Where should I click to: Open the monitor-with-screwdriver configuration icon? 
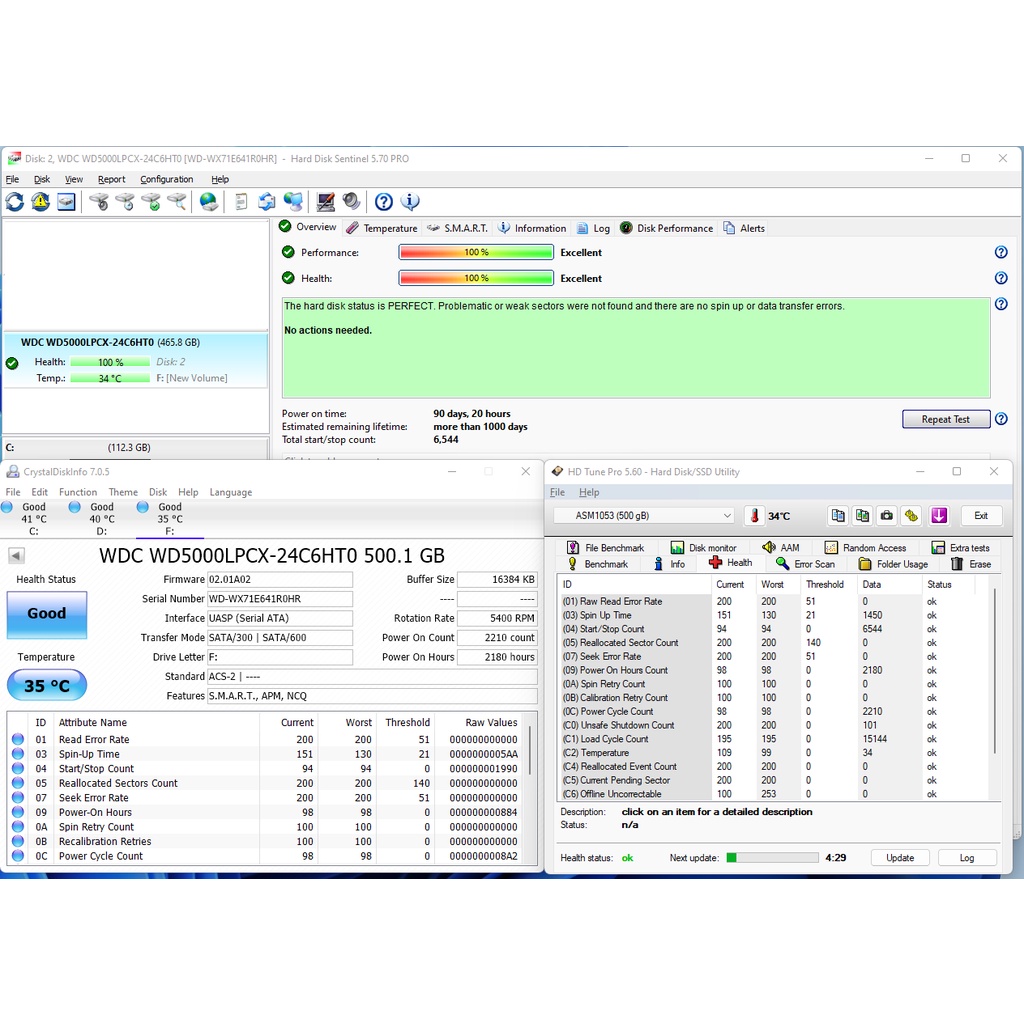tap(325, 202)
